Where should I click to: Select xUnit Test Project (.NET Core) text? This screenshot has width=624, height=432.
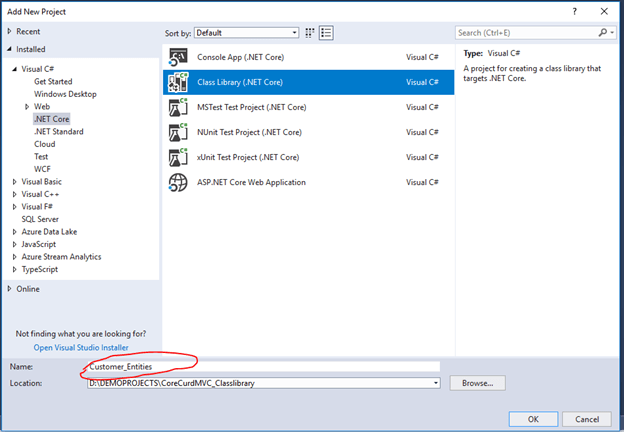[x=248, y=158]
